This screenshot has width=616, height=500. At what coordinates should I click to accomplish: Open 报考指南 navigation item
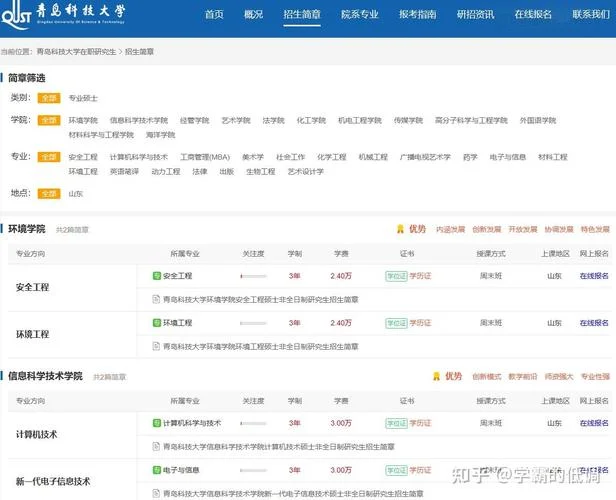pos(418,15)
